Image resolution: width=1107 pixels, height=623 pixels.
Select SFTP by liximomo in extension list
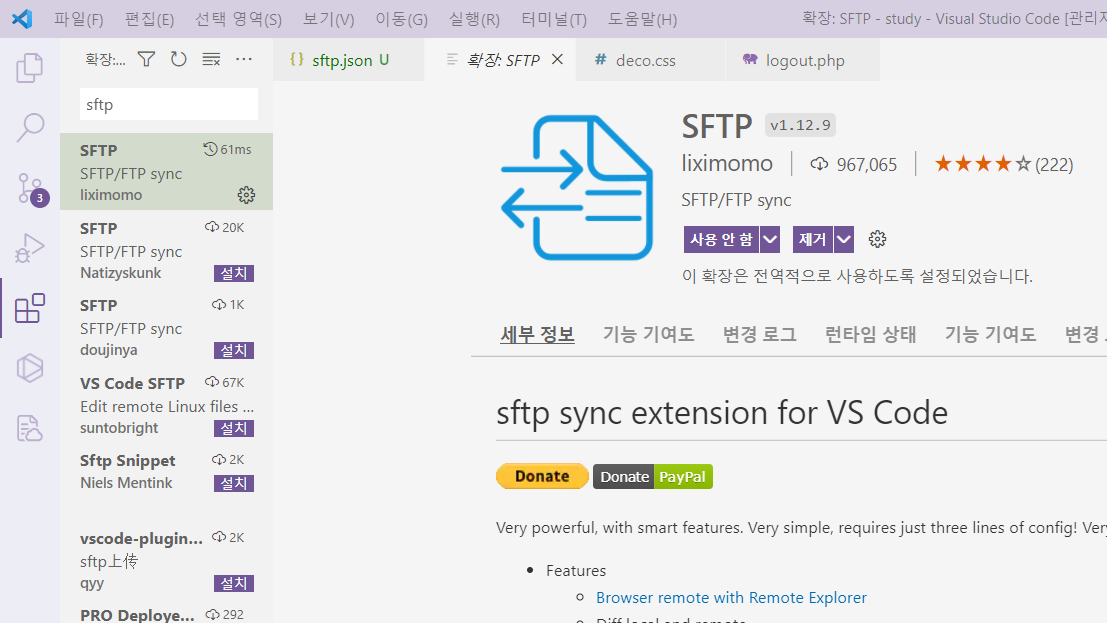[167, 172]
